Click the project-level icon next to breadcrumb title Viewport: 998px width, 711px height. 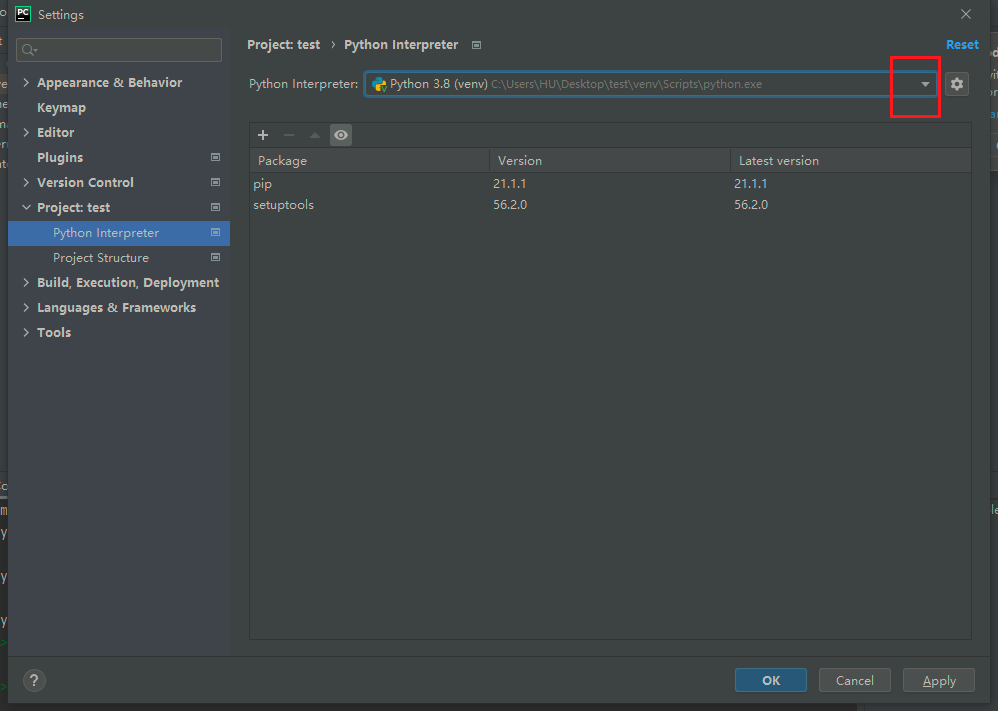pos(476,45)
